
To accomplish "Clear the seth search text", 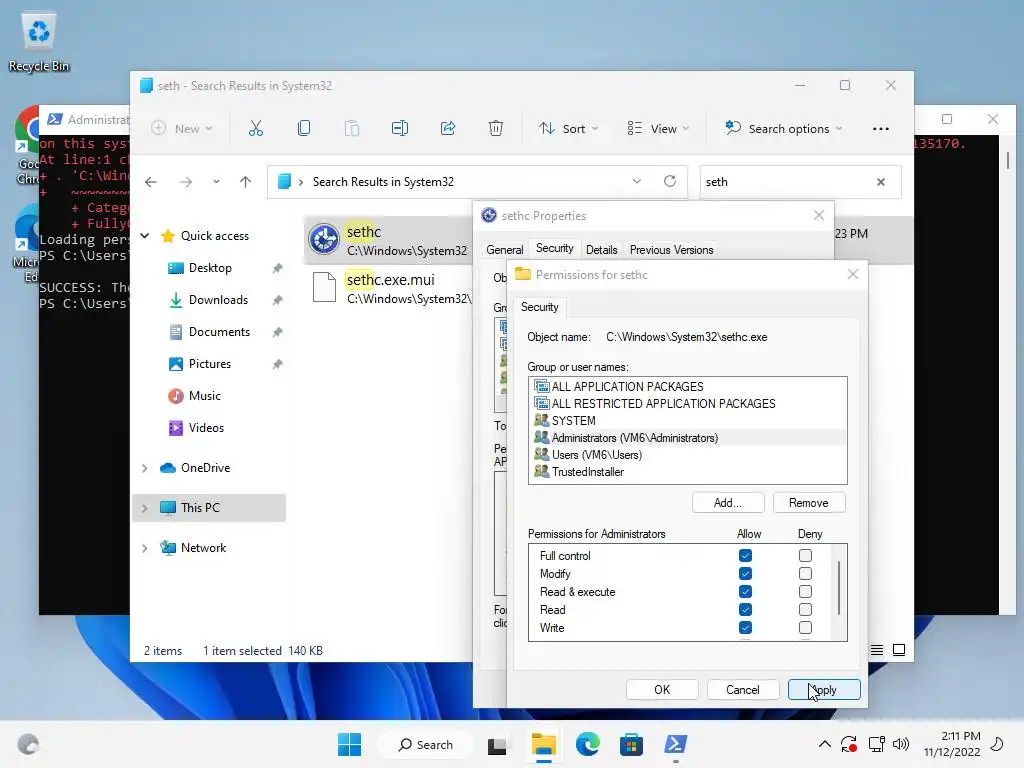I will (x=880, y=182).
